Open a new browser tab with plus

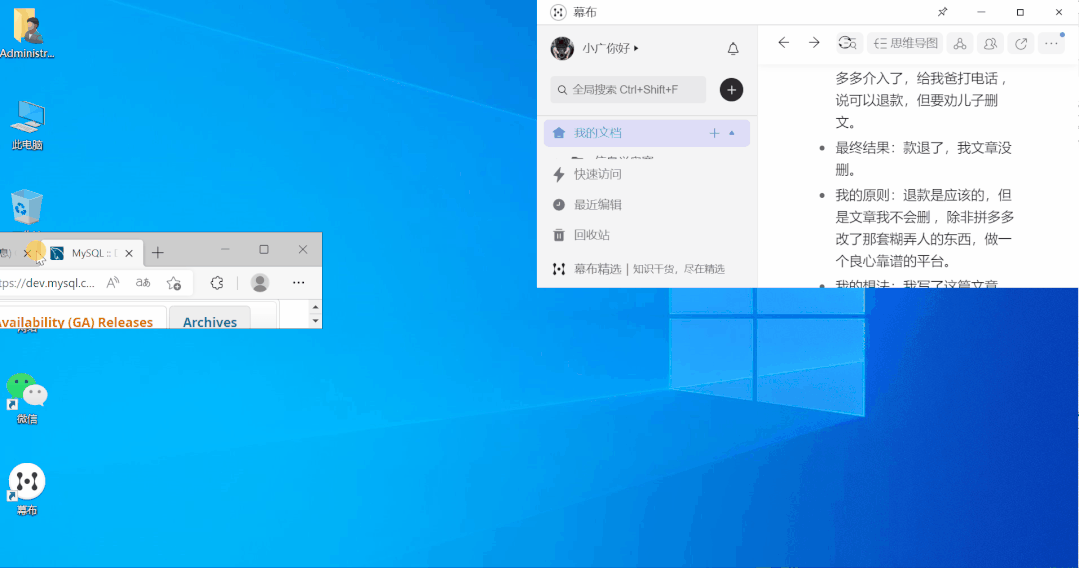(x=158, y=253)
